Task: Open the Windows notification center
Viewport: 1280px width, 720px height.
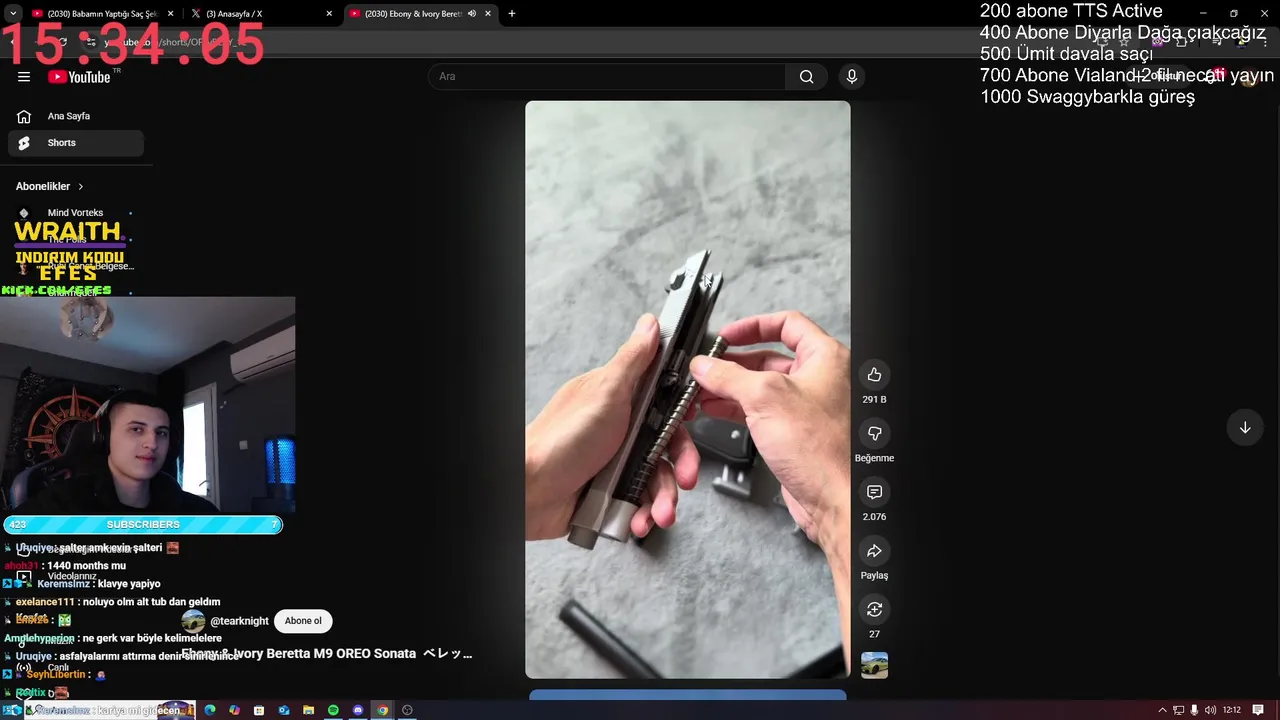Action: pyautogui.click(x=1258, y=710)
